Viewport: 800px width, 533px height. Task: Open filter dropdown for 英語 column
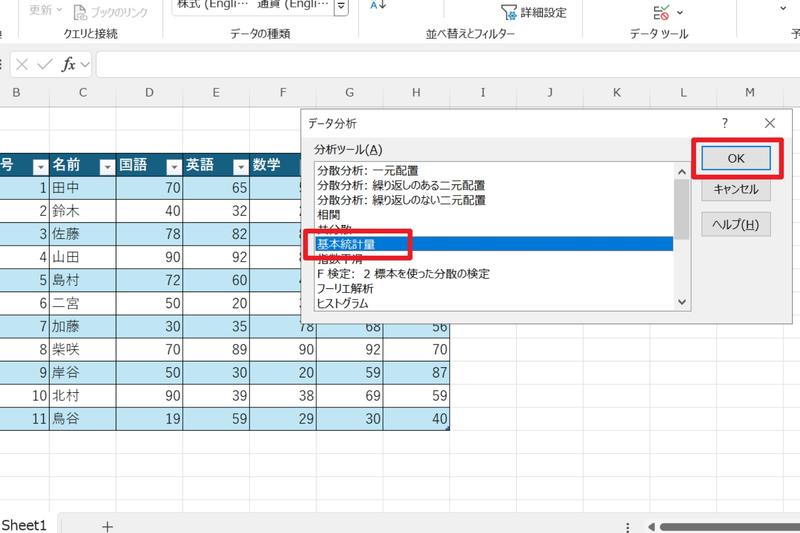[240, 167]
